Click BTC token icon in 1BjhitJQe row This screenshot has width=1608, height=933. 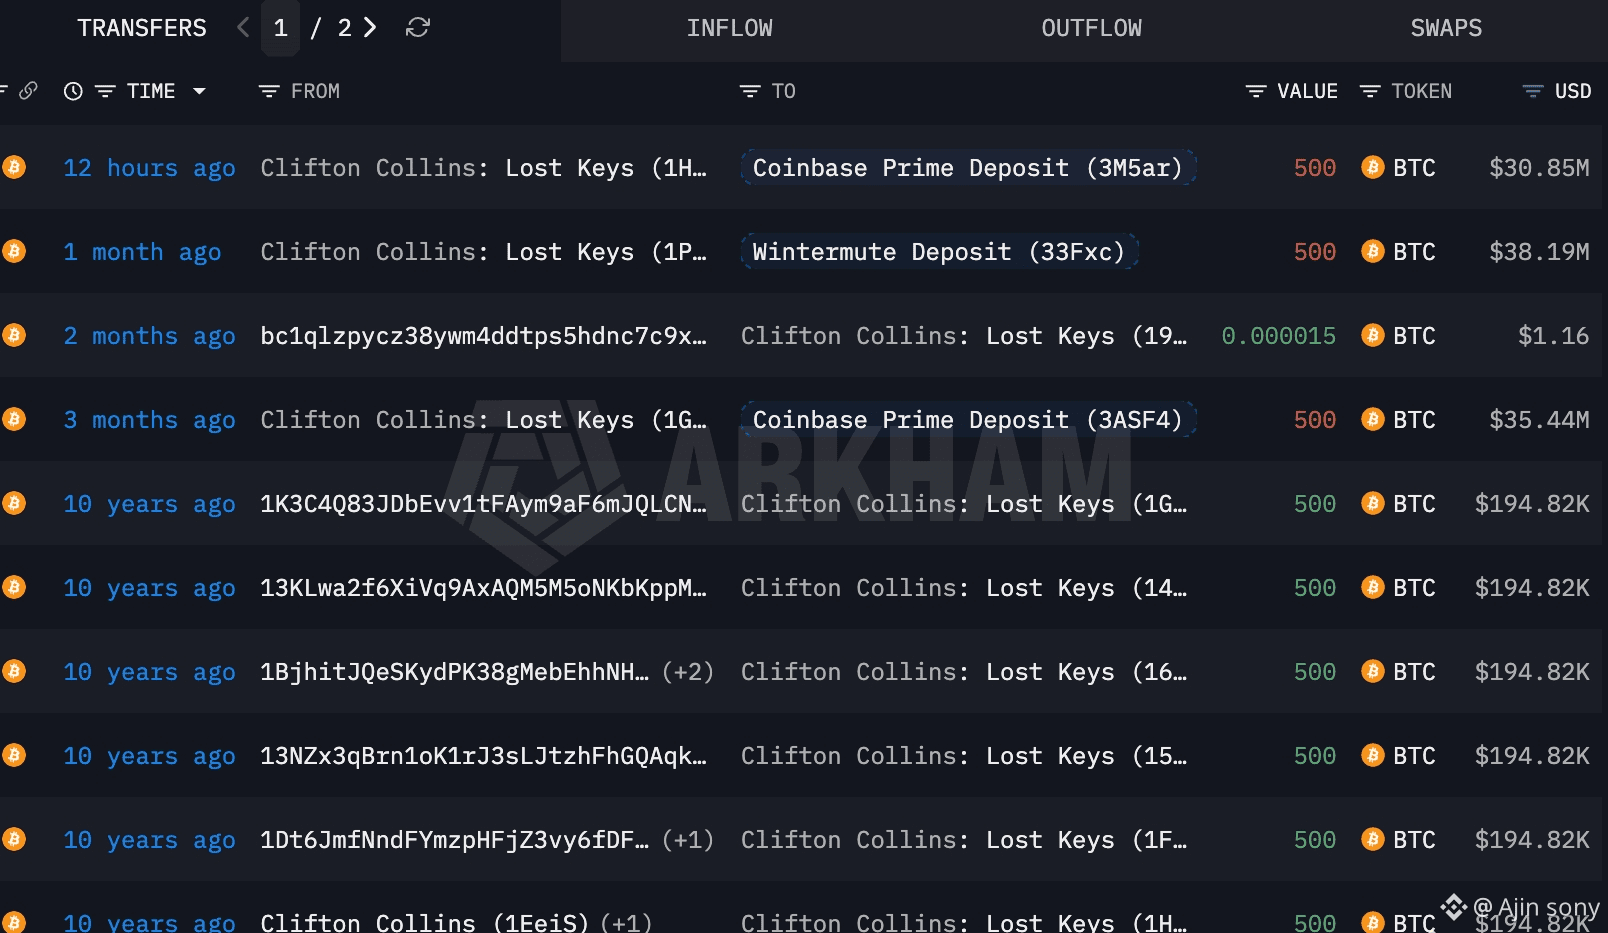tap(1373, 671)
